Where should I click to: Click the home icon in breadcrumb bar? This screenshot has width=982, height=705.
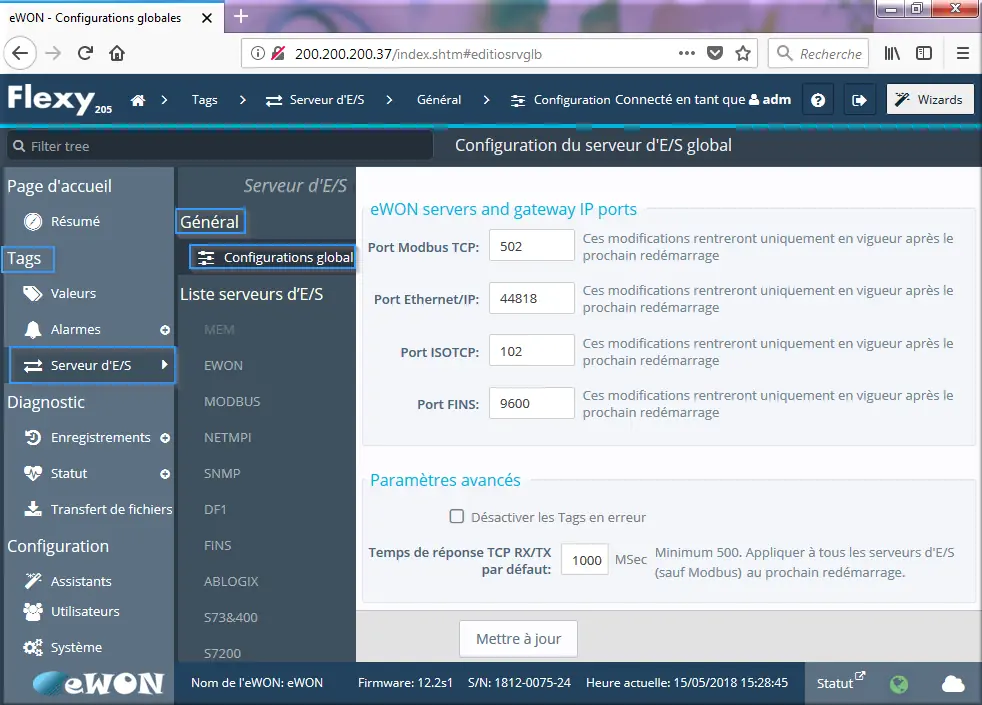tap(138, 100)
